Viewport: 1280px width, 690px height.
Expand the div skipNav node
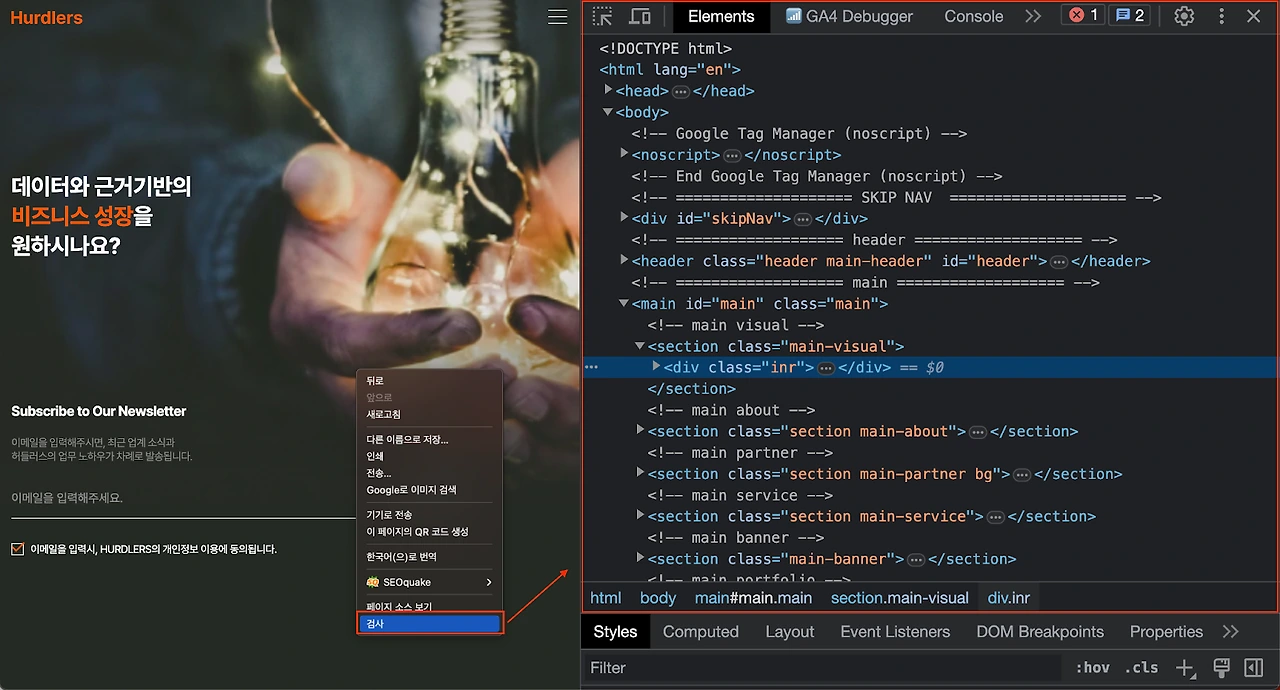pos(624,218)
